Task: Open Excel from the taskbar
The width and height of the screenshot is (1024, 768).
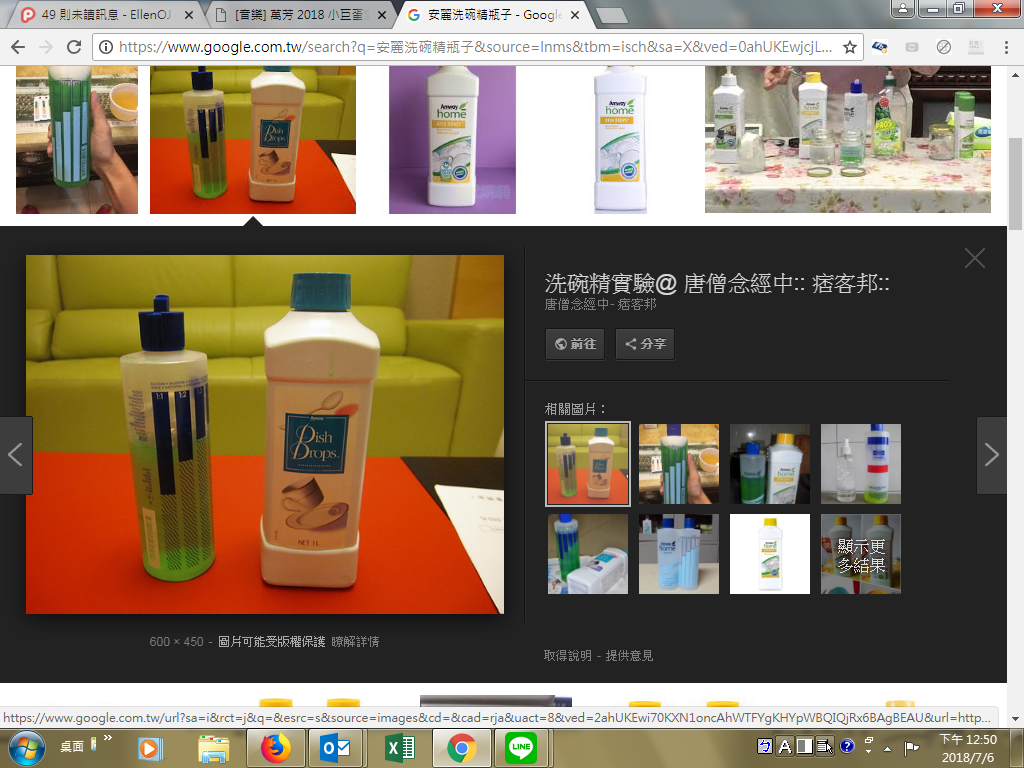Action: (400, 748)
